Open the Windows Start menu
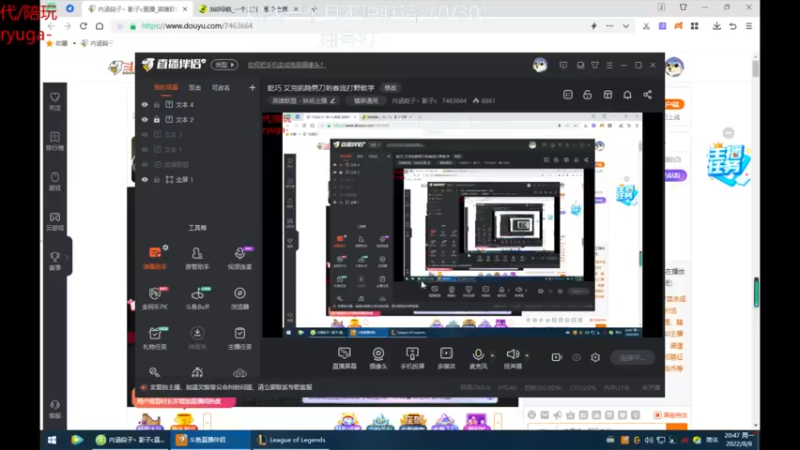Screen dimensions: 800x450 tap(52, 440)
